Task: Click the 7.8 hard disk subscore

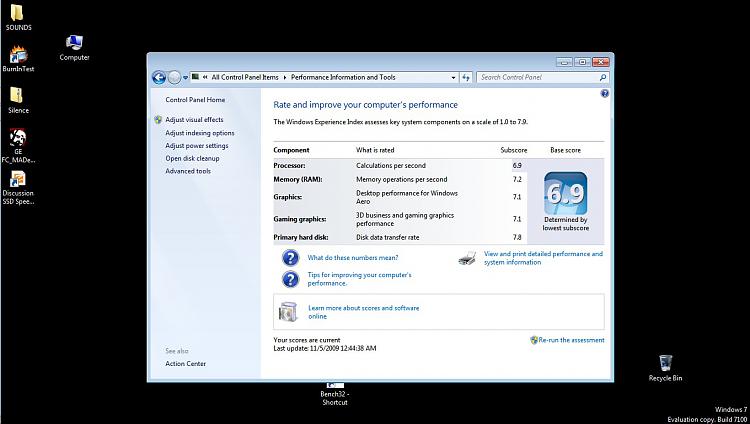Action: [x=517, y=237]
